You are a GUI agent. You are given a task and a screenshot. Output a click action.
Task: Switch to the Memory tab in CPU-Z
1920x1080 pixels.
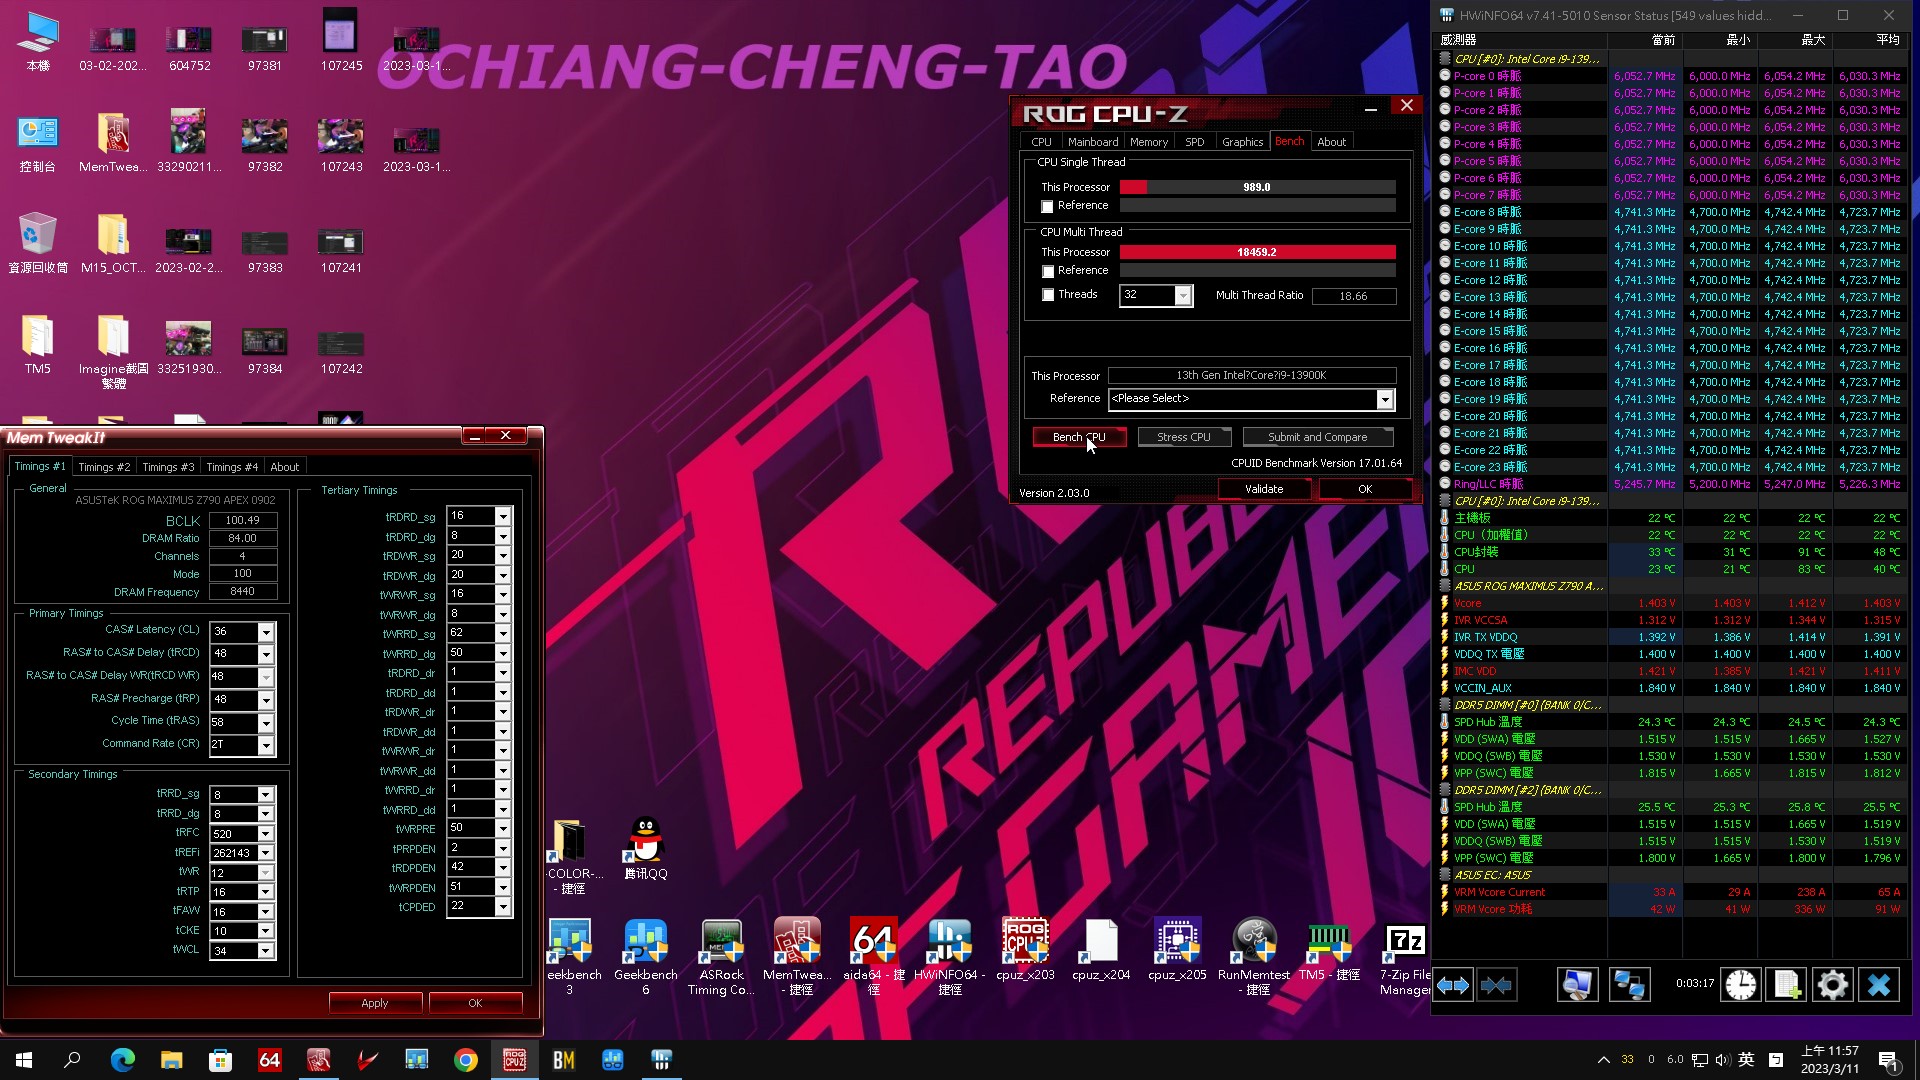1148,142
